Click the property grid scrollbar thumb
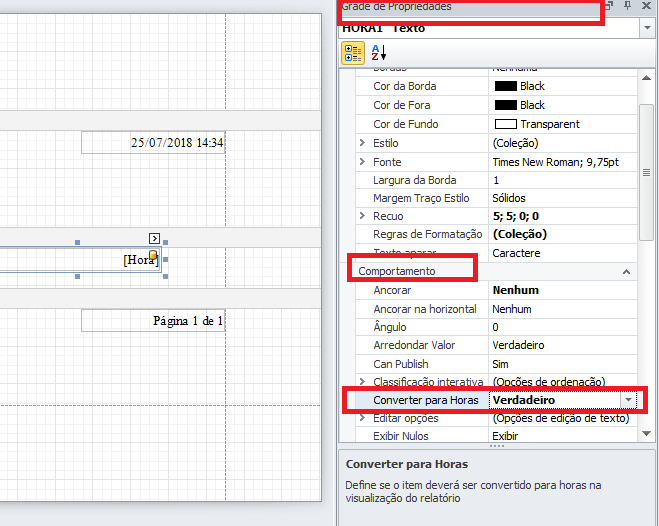 tap(646, 172)
